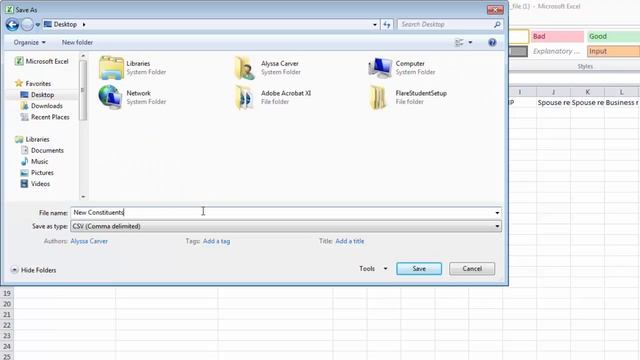640x360 pixels.
Task: Open the address bar history dropdown
Action: [375, 25]
